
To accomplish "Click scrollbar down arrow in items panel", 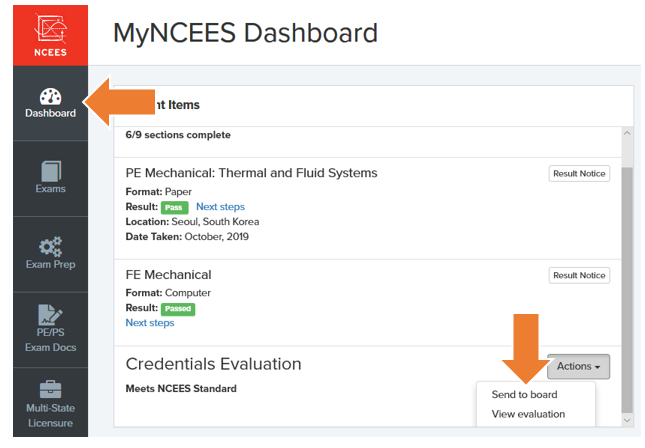I will click(x=627, y=421).
